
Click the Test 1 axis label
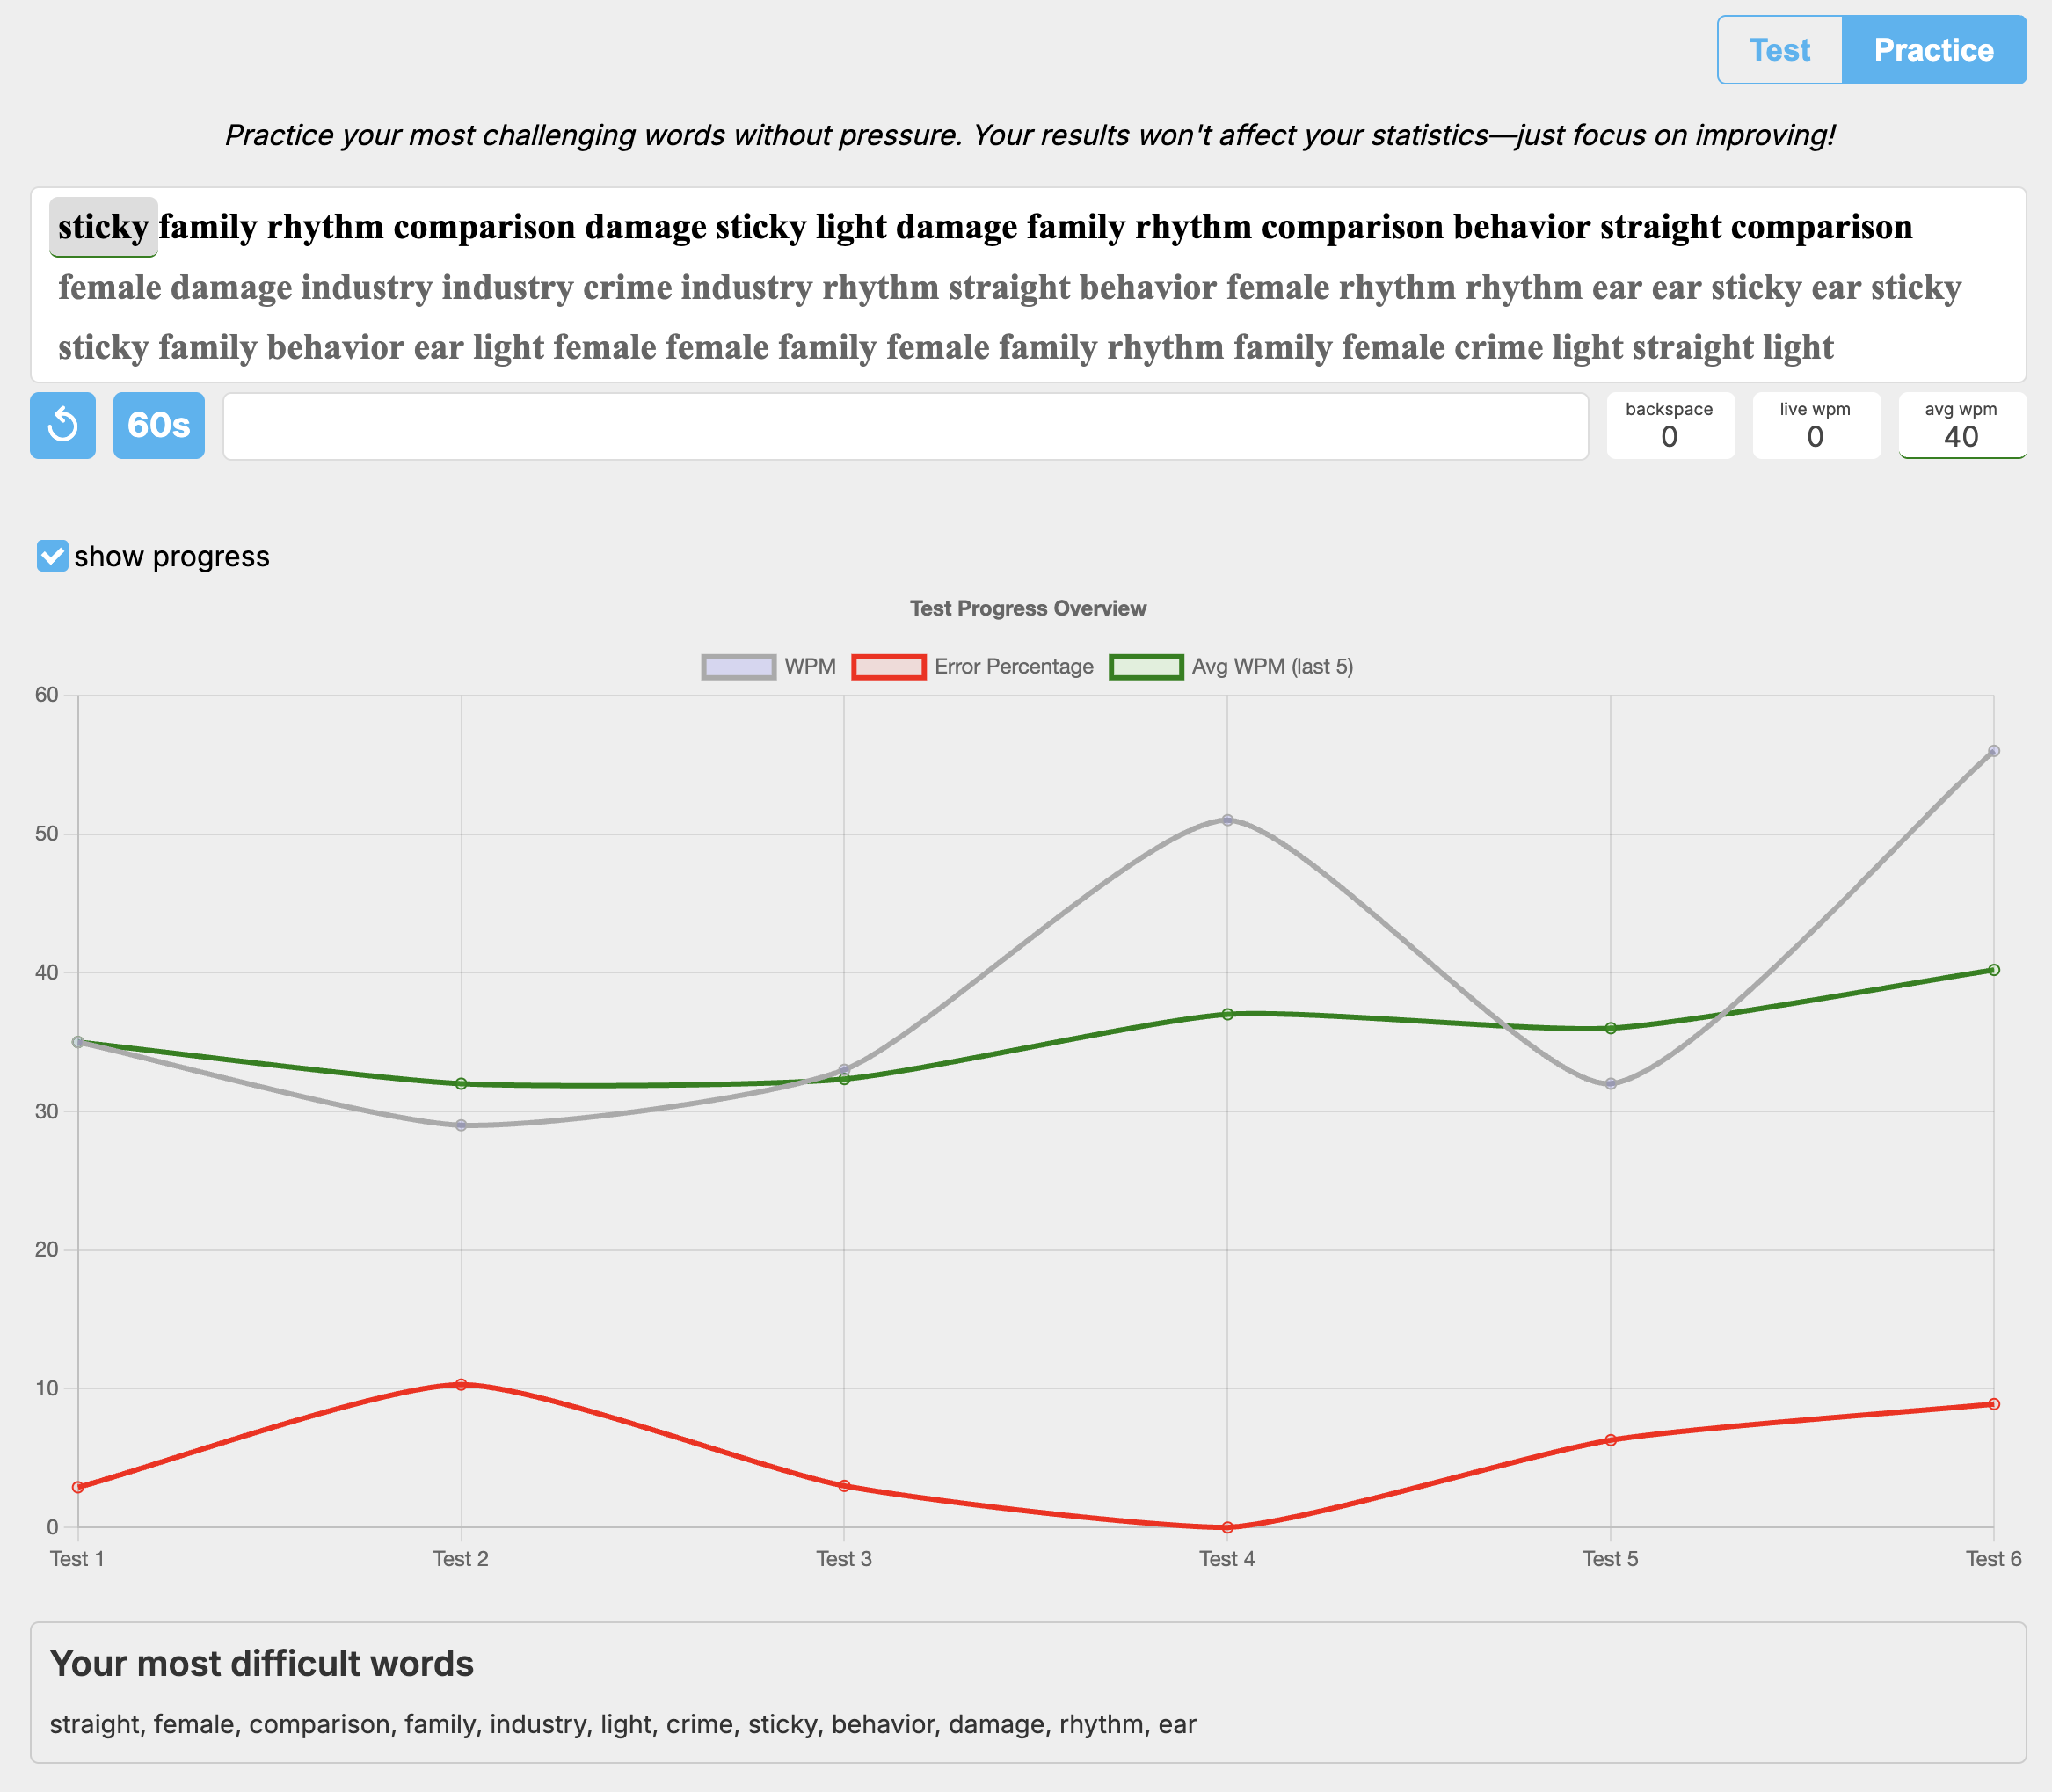[x=76, y=1558]
